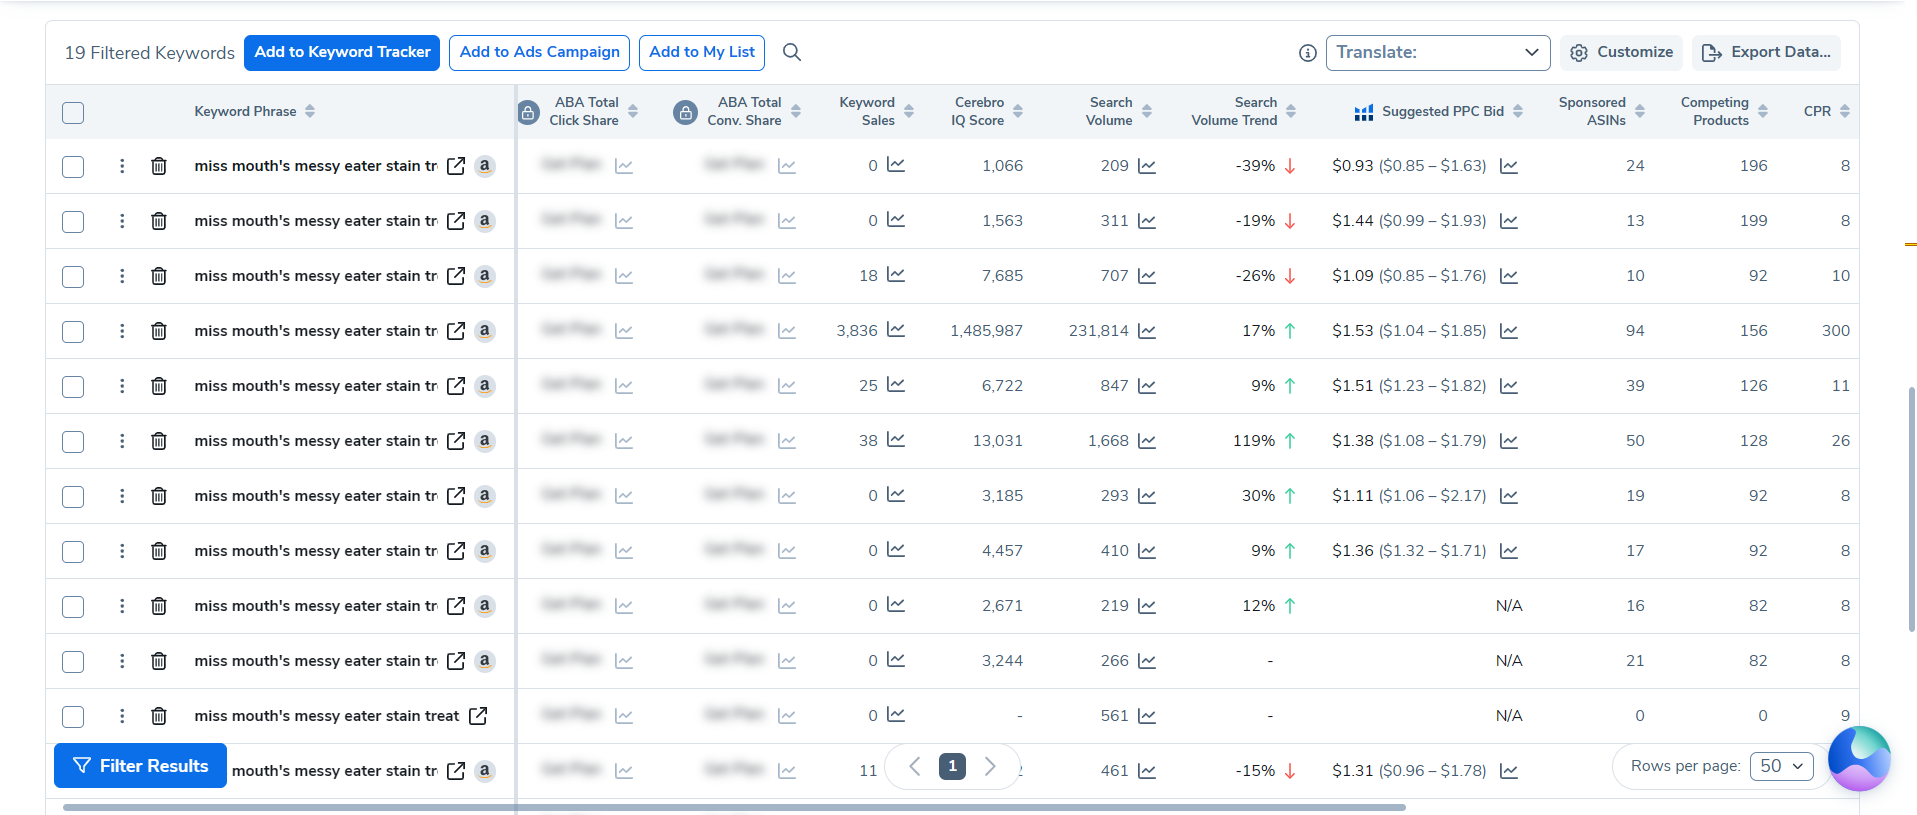Check the row with 119% volume trend

(x=73, y=442)
